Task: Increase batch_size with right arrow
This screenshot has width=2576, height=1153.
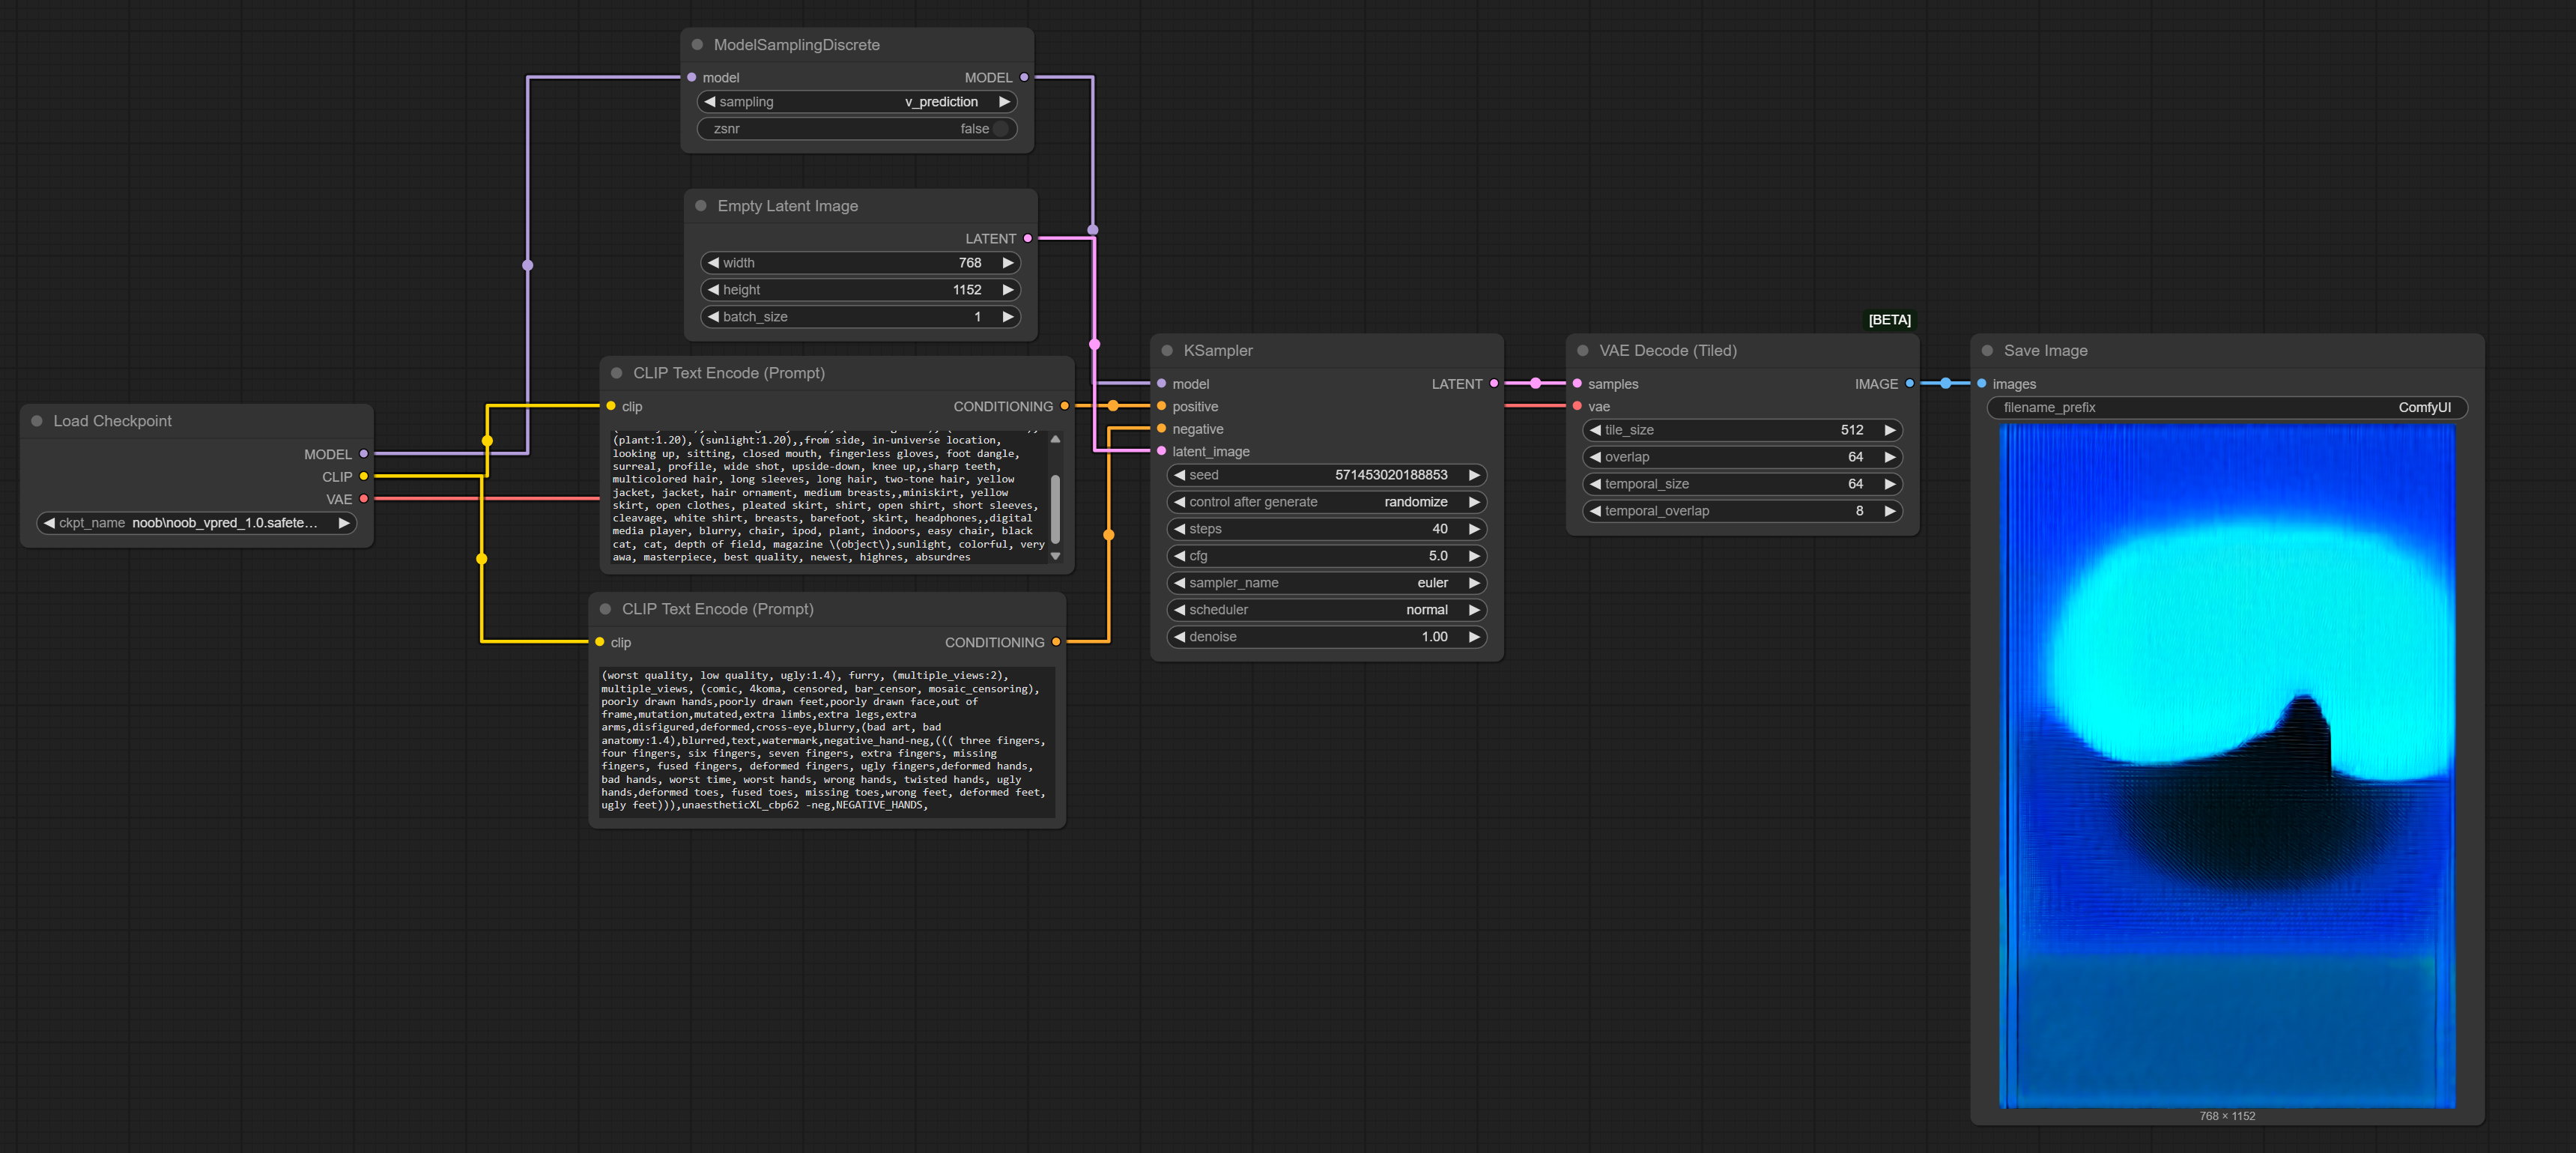Action: tap(1008, 317)
